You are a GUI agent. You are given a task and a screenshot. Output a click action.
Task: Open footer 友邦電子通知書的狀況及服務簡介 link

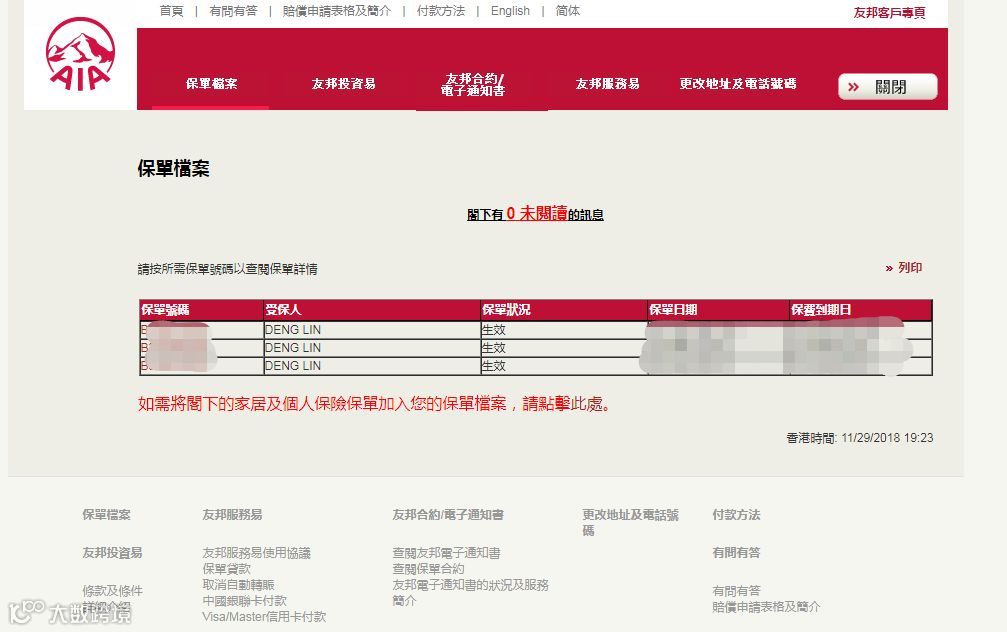(471, 593)
